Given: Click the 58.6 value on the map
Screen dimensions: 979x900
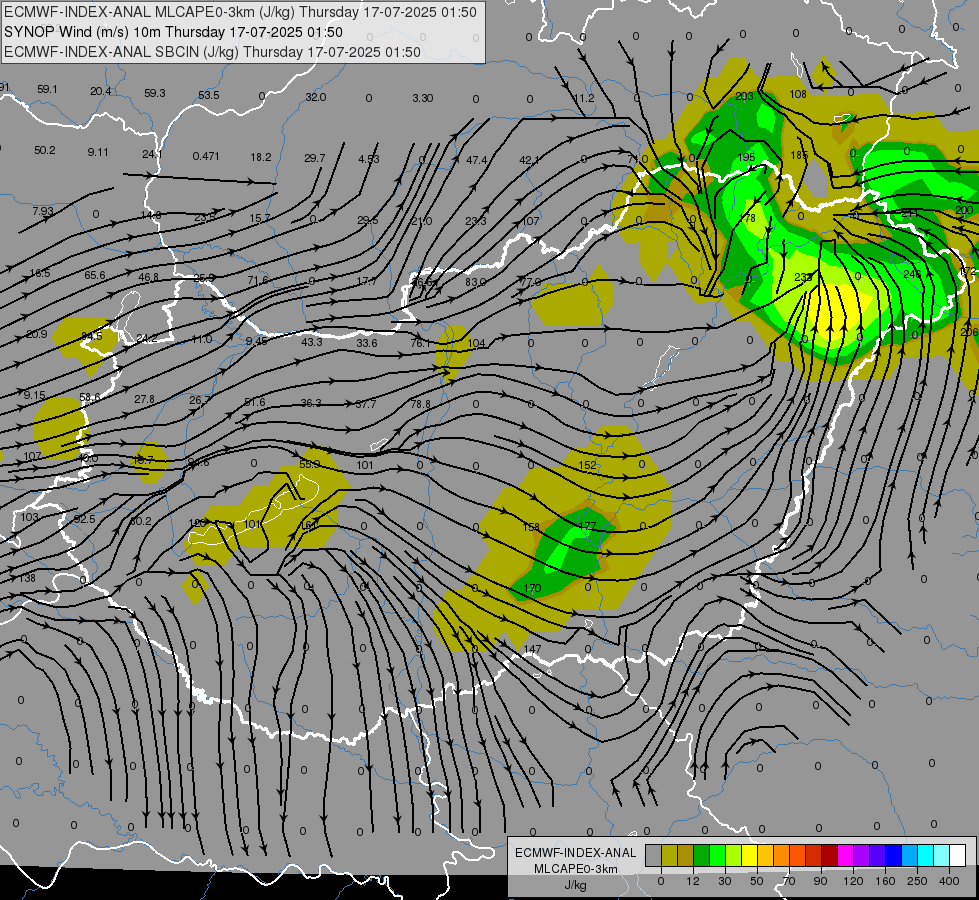Looking at the screenshot, I should click(x=90, y=398).
